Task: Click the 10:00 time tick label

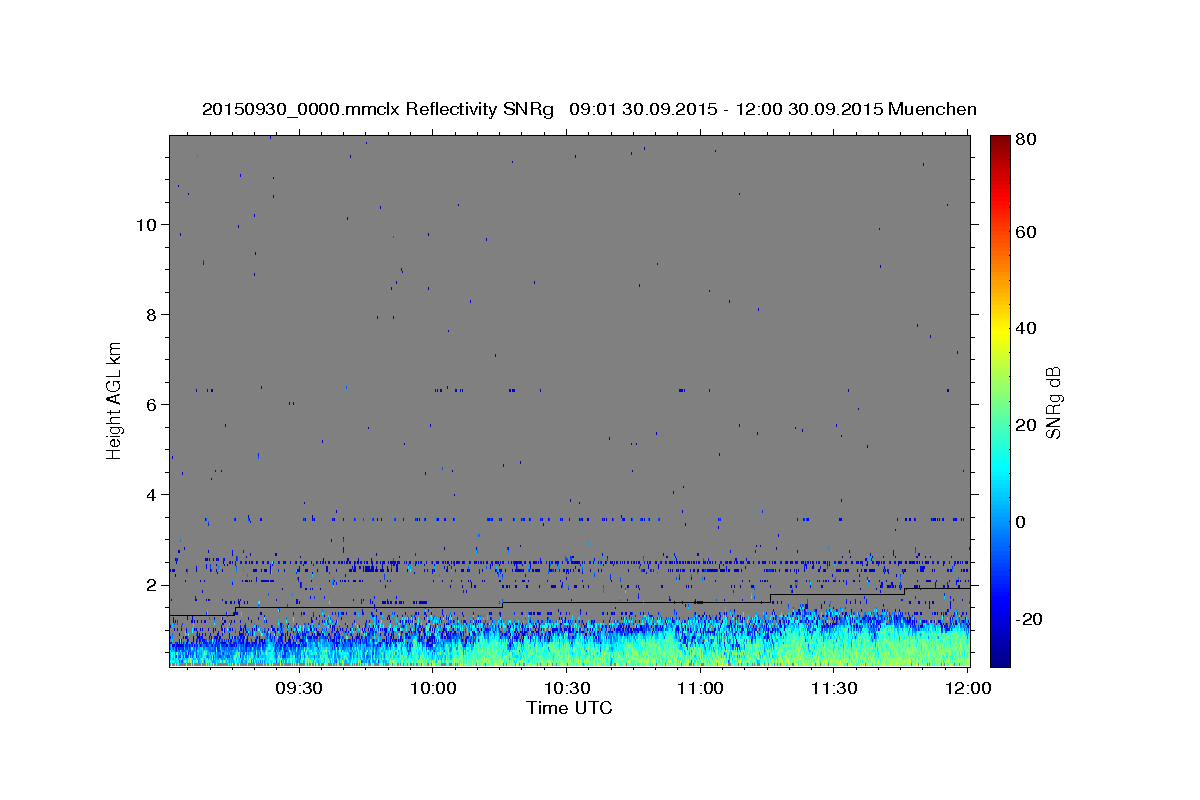Action: [x=433, y=688]
